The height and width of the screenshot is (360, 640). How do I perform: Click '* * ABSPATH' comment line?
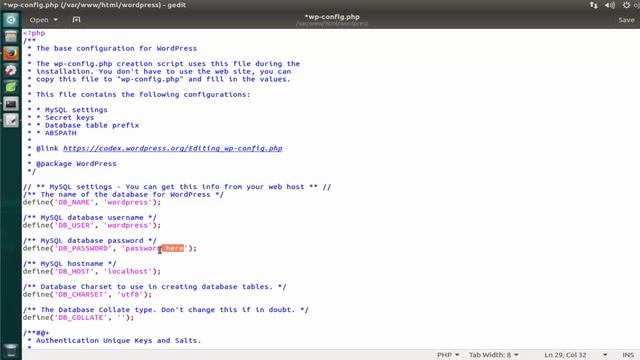[52, 133]
